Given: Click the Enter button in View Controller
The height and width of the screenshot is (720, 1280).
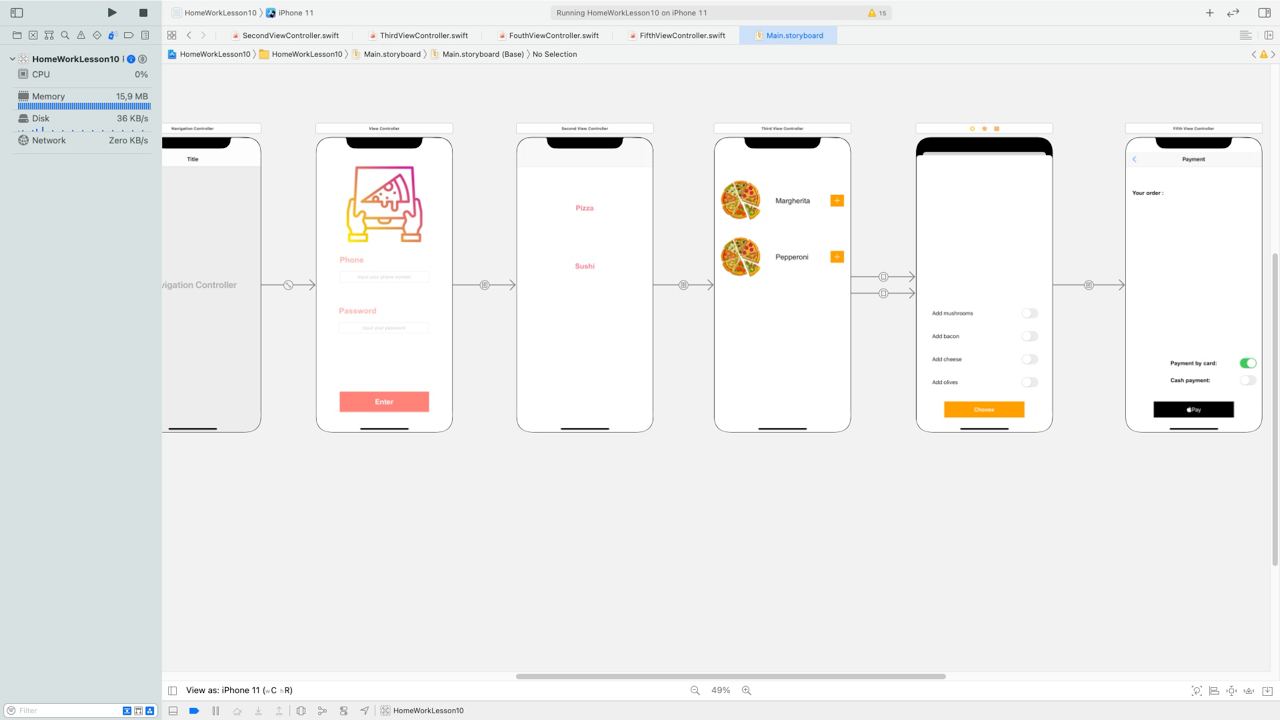Looking at the screenshot, I should (384, 401).
